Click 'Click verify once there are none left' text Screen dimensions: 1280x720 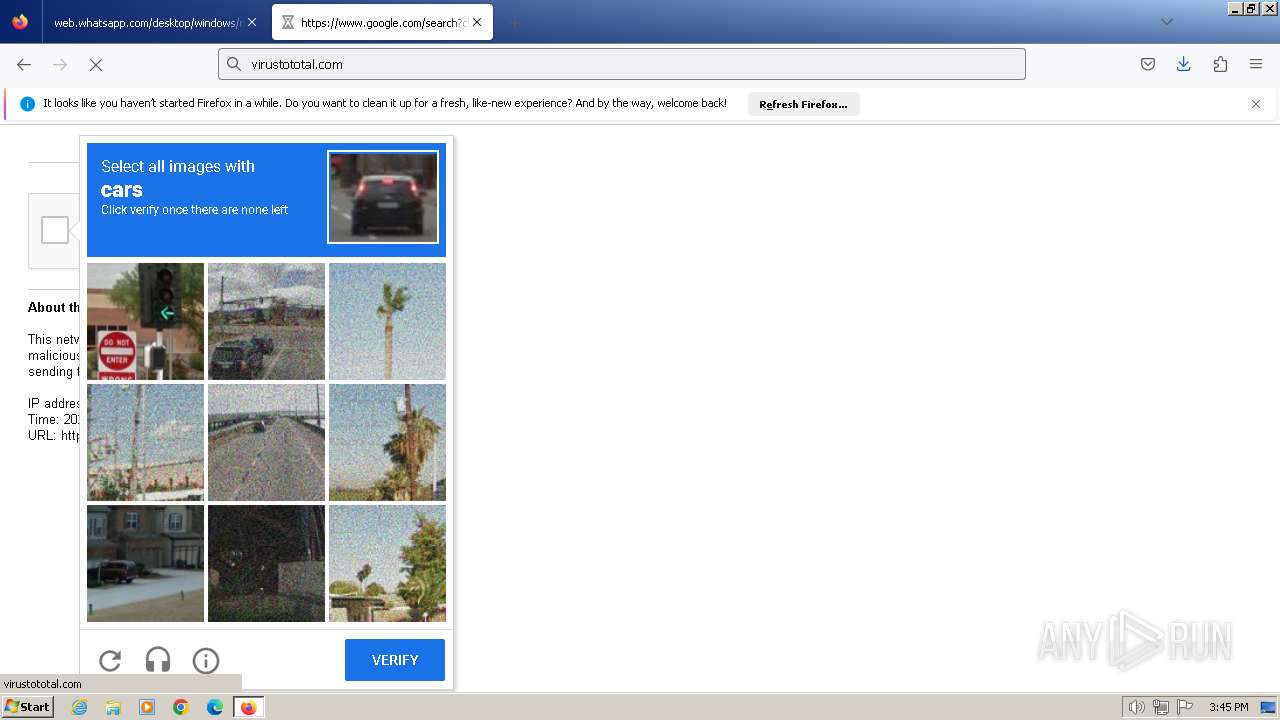[195, 210]
